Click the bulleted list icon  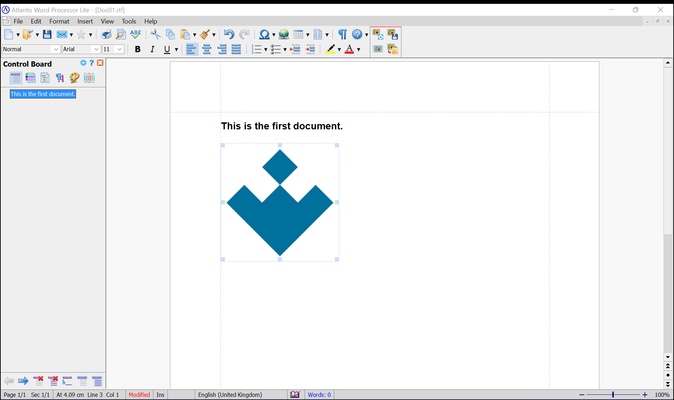click(x=276, y=49)
